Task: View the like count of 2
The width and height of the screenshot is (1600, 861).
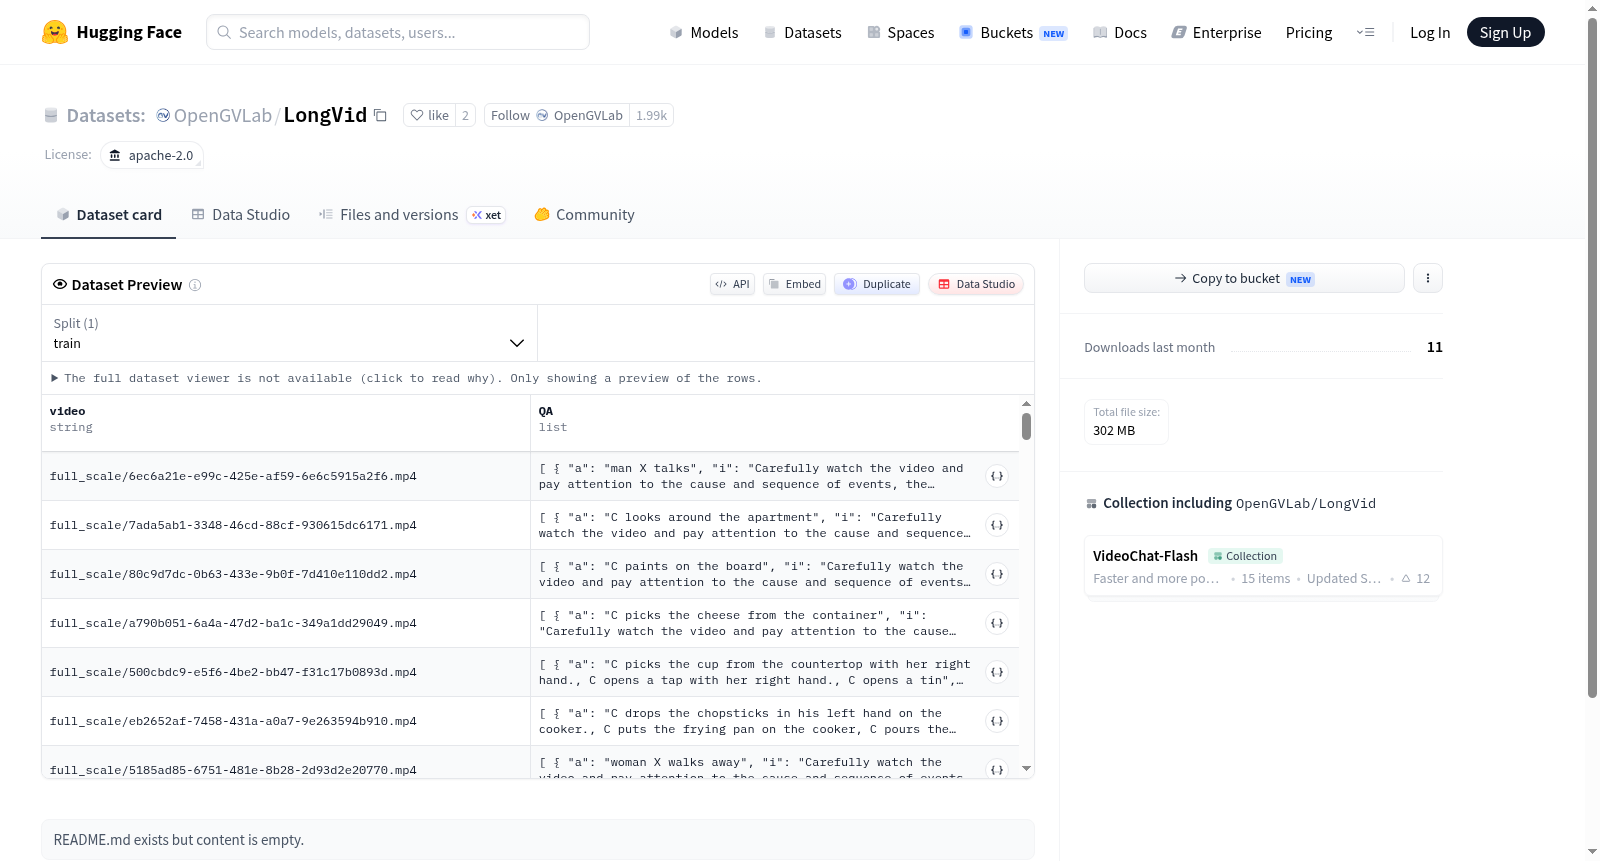Action: (465, 115)
